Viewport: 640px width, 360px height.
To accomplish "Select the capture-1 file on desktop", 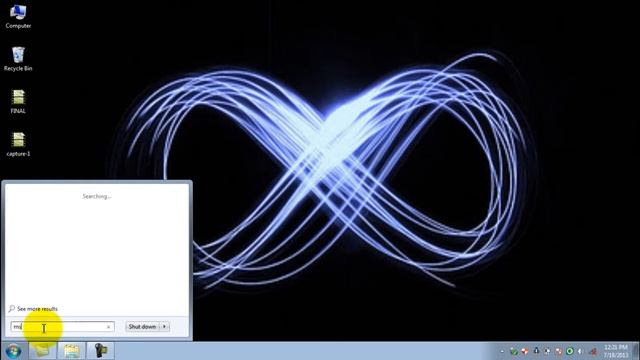I will pos(18,144).
